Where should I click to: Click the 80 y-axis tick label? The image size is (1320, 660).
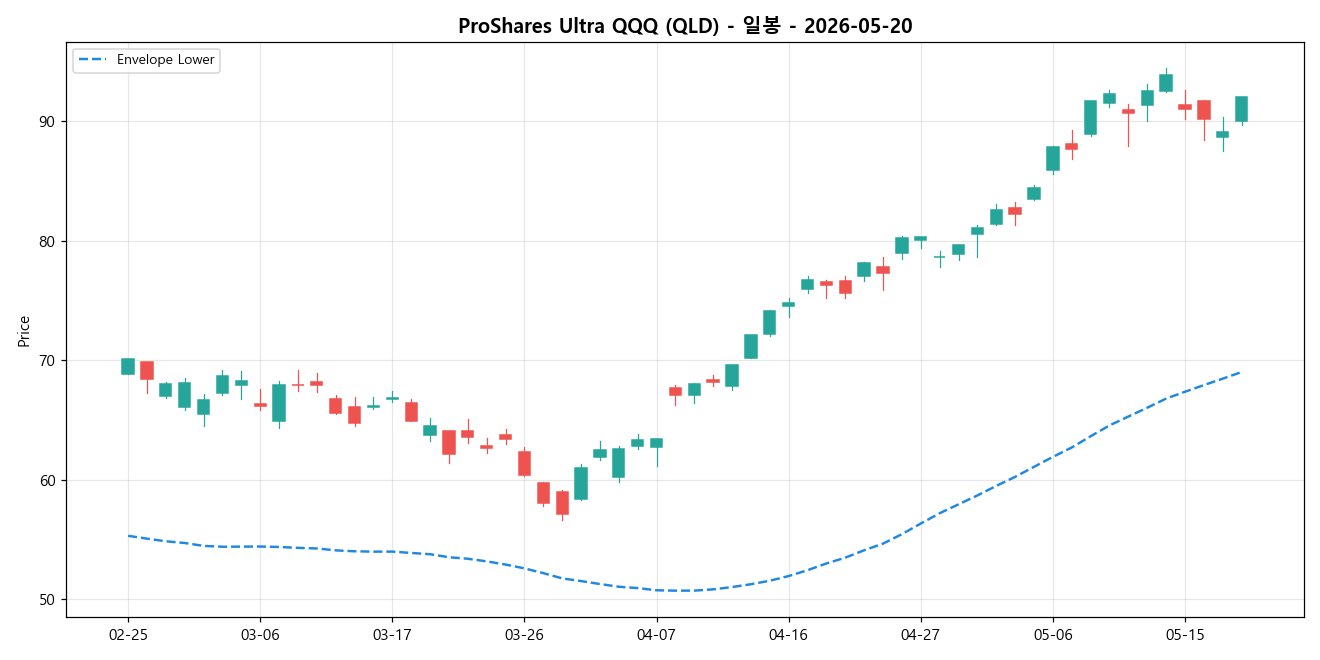(49, 241)
